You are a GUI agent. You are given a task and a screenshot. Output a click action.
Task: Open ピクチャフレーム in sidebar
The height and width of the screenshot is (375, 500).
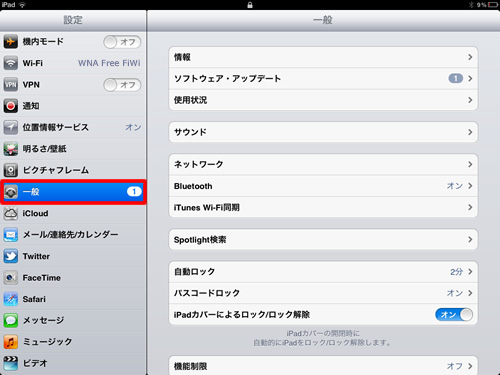tap(73, 170)
